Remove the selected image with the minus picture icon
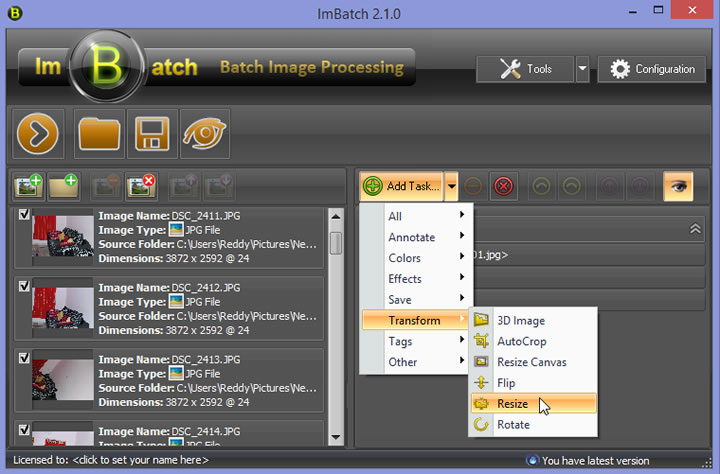 [x=106, y=186]
